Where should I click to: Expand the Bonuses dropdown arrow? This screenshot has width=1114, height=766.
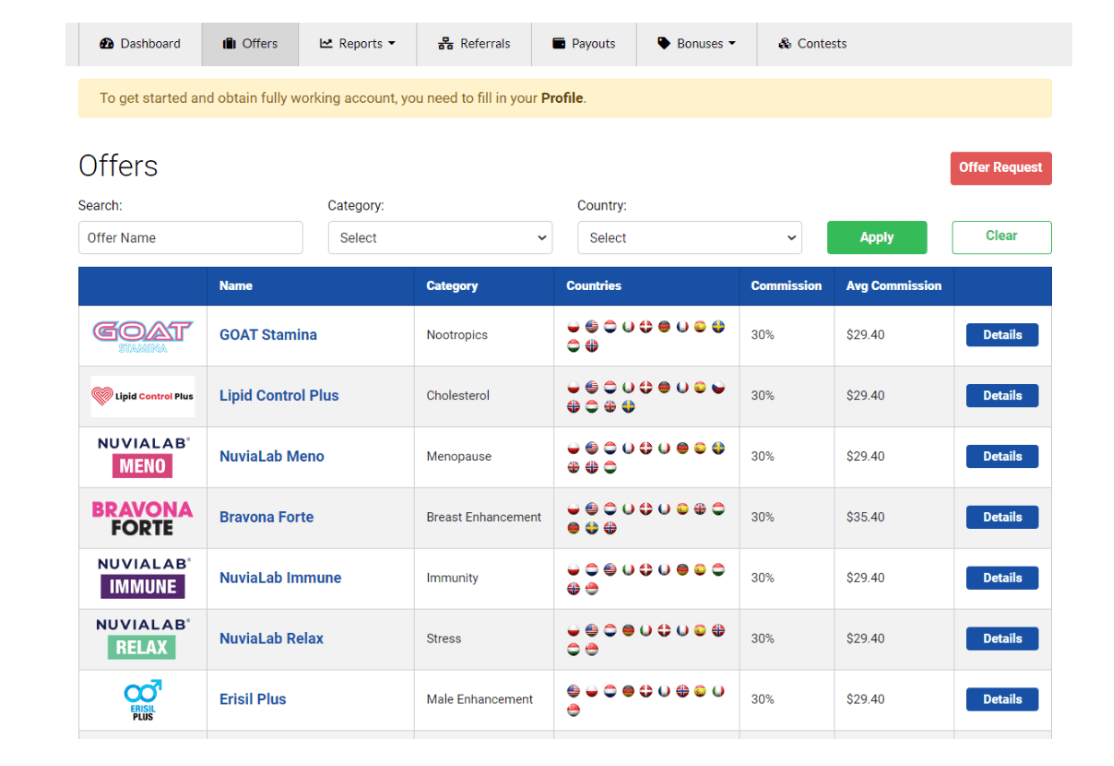click(x=732, y=44)
